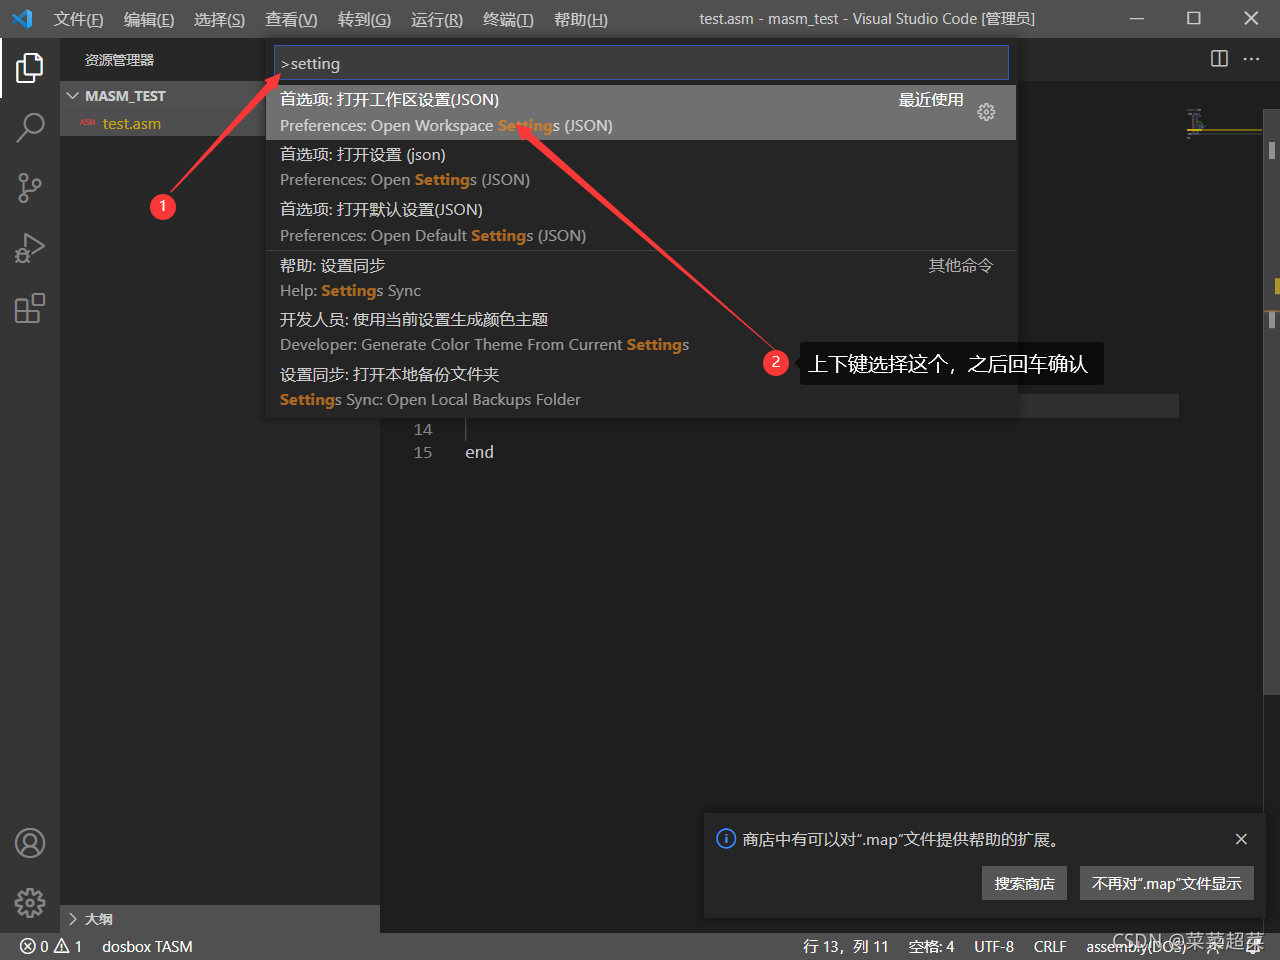The image size is (1280, 960).
Task: Click the editor vertical scrollbar
Action: 1272,400
